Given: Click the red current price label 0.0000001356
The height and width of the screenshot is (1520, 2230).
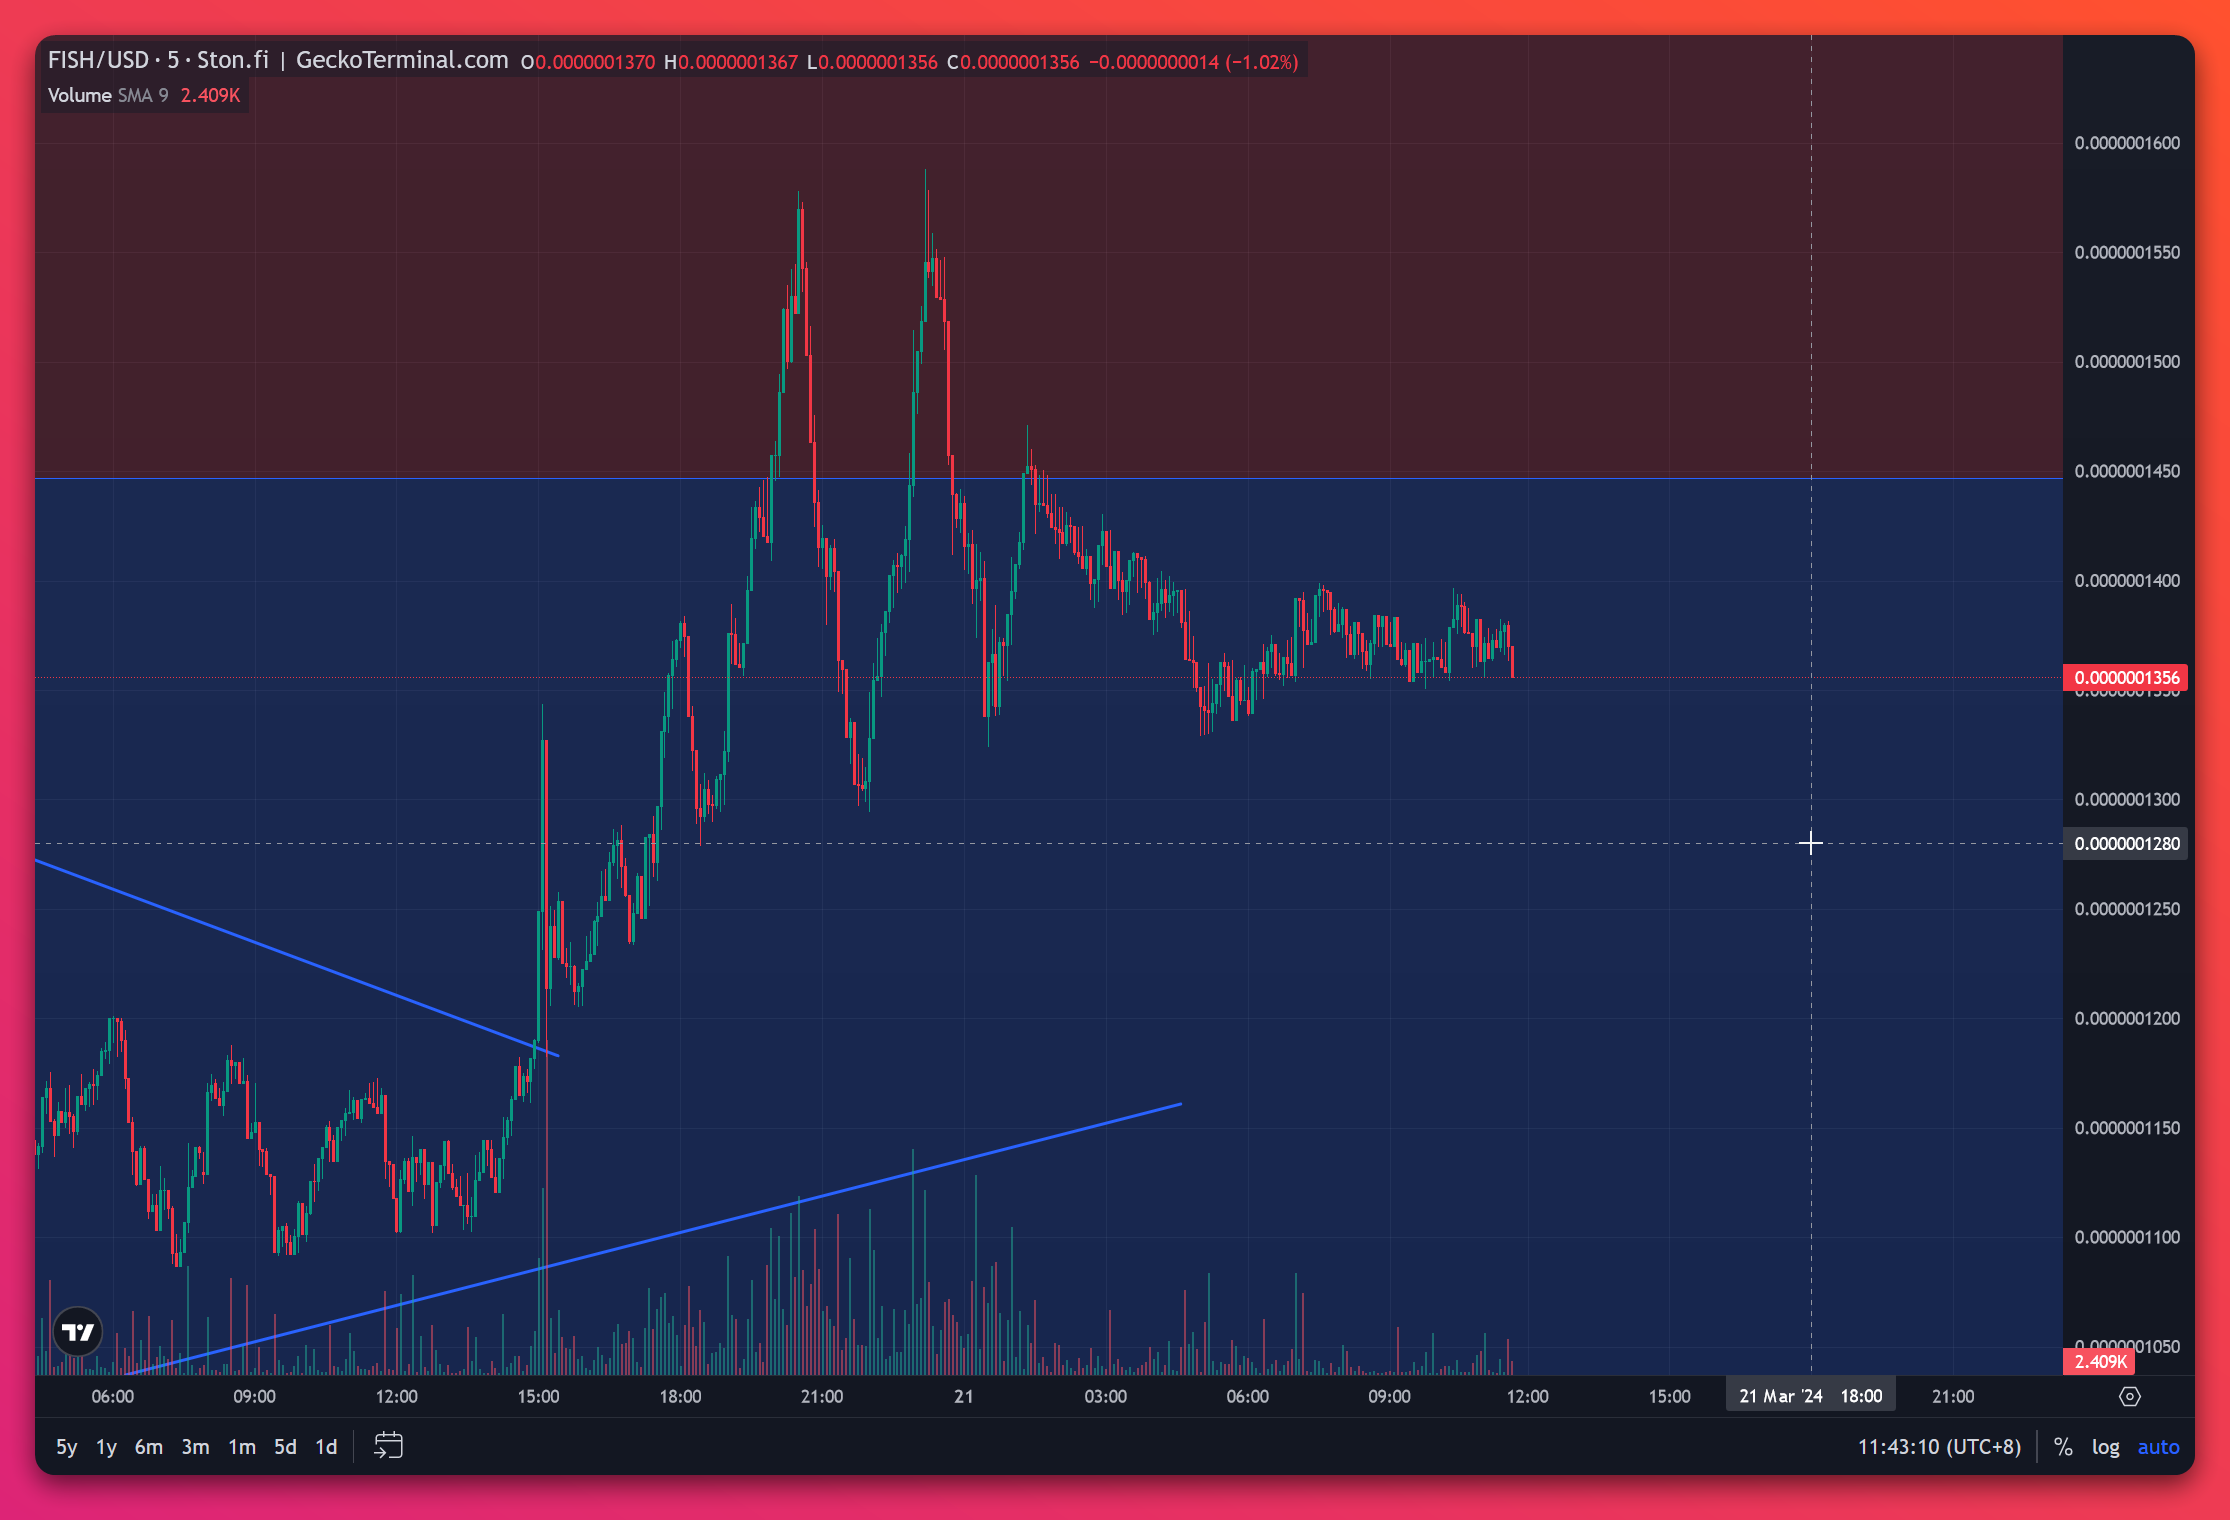Looking at the screenshot, I should [2125, 677].
